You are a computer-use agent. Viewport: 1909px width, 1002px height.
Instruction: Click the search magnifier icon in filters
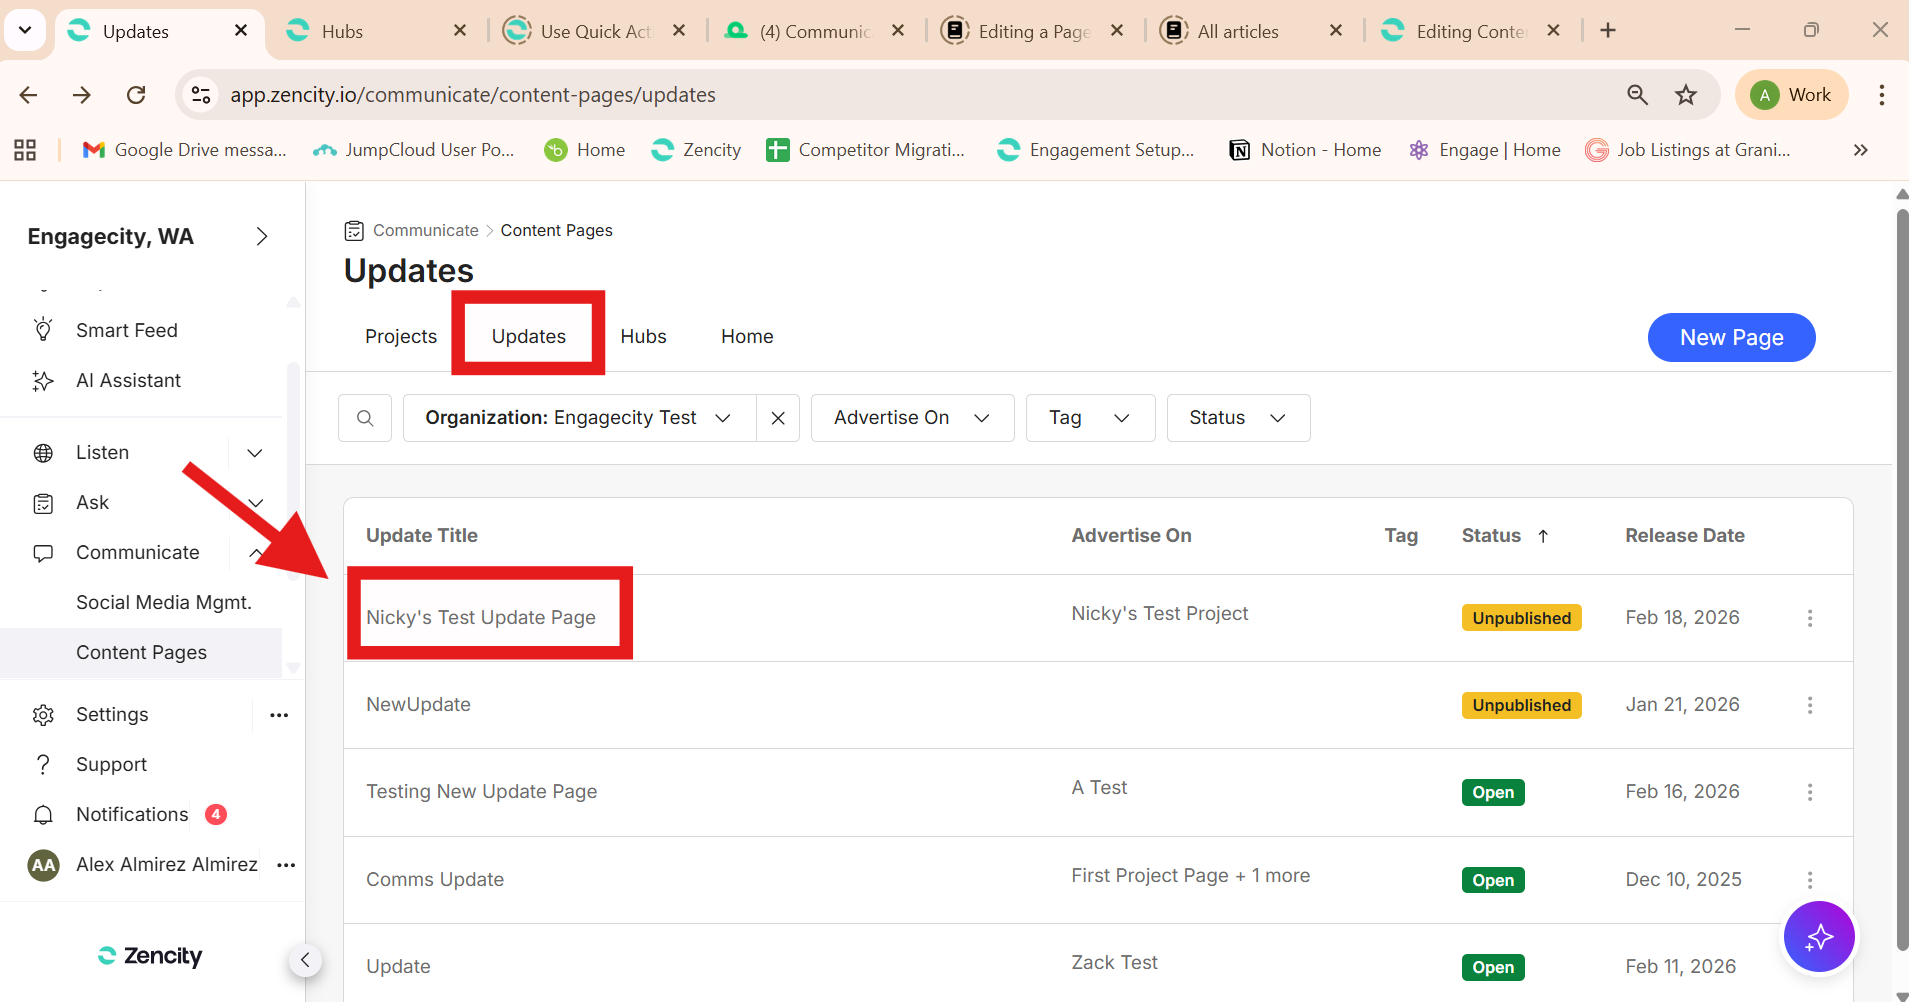click(x=365, y=418)
